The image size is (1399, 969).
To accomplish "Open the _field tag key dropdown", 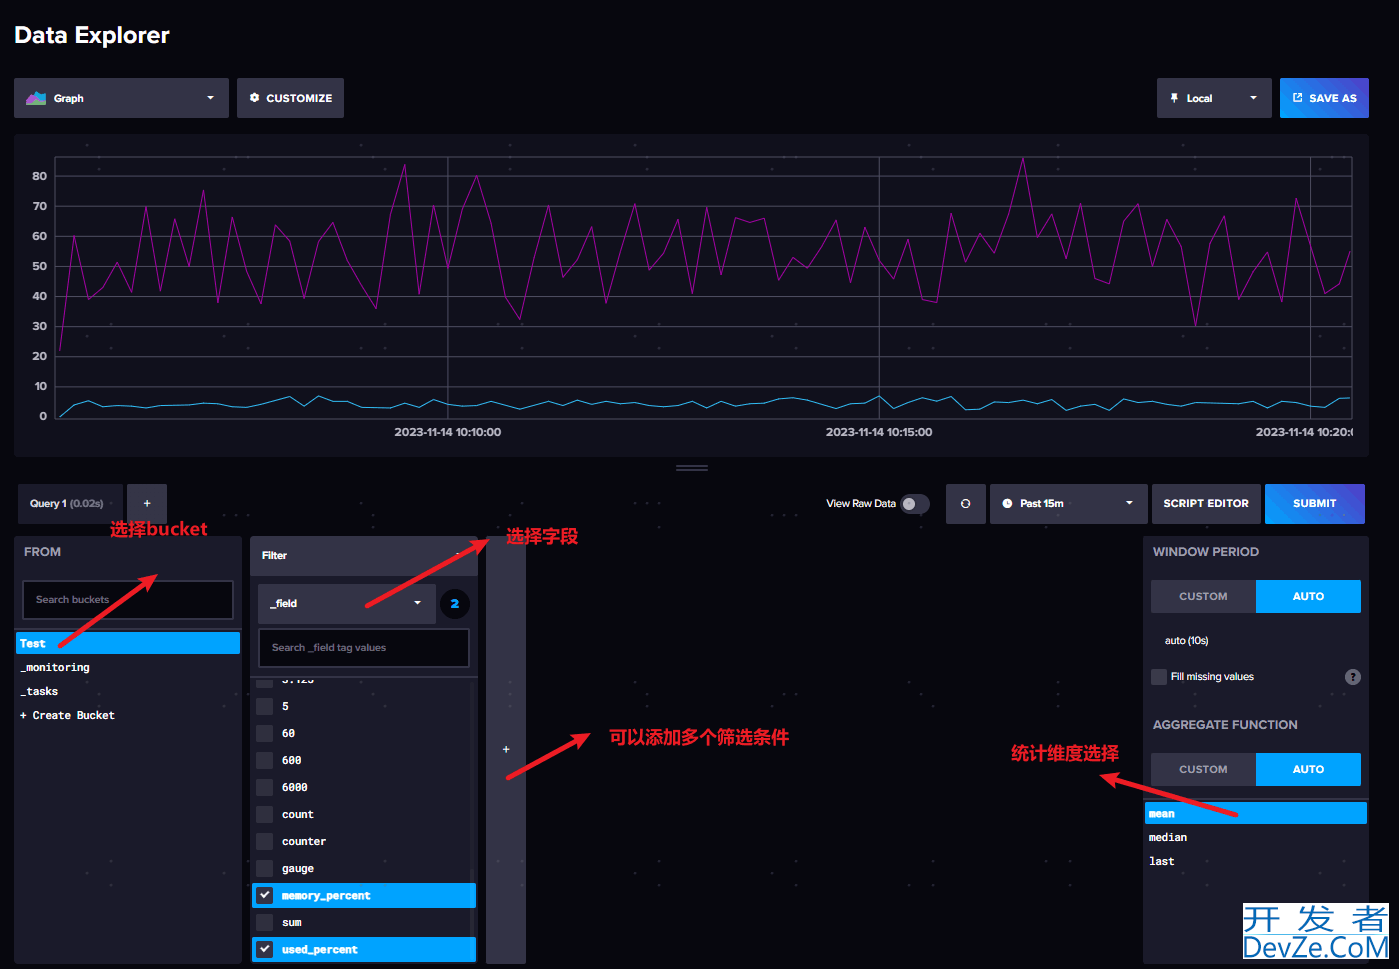I will (x=346, y=604).
